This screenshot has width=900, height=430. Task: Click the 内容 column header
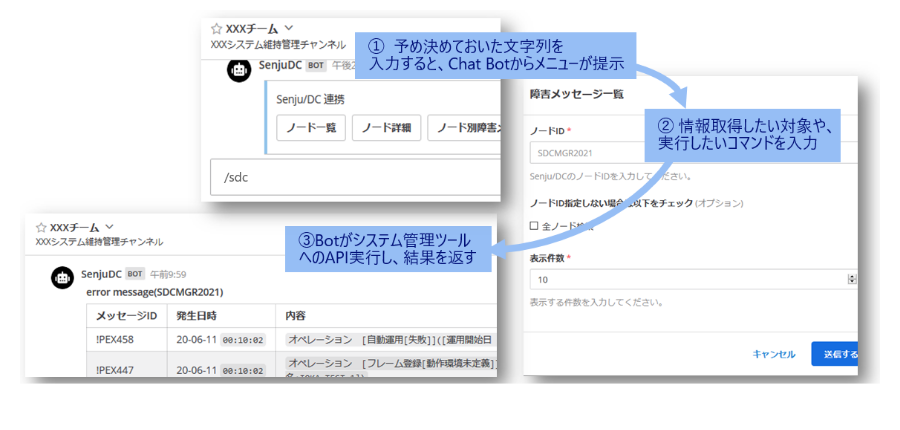tap(386, 316)
